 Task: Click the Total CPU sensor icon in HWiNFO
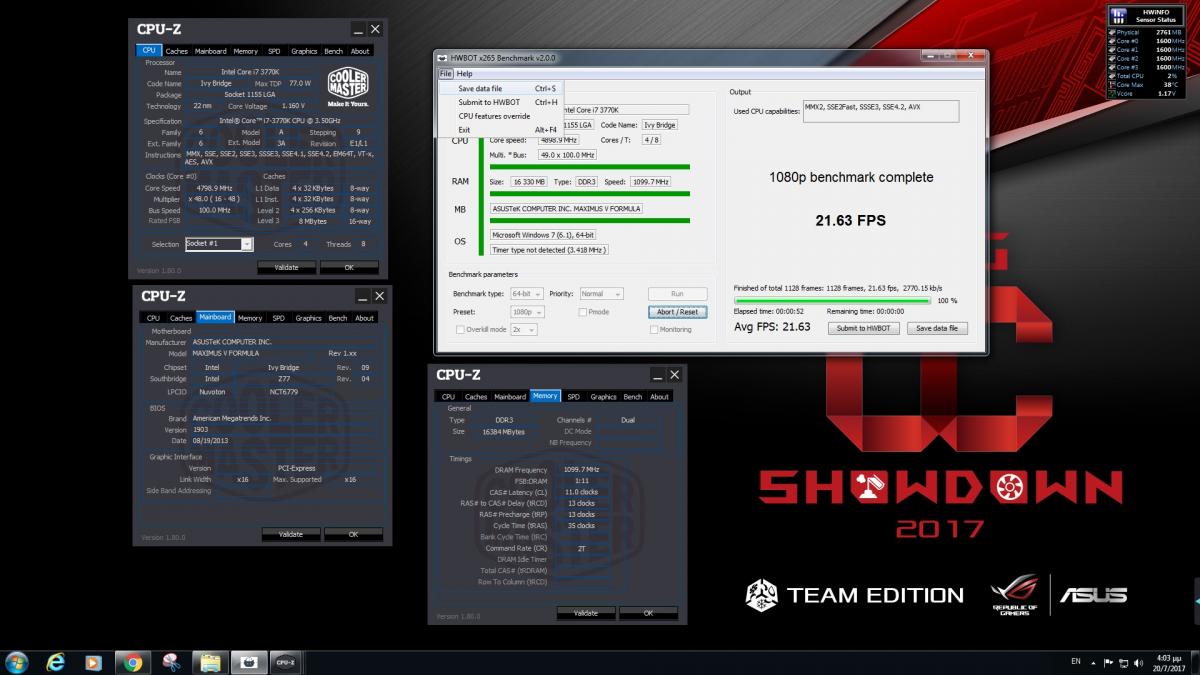click(1112, 75)
